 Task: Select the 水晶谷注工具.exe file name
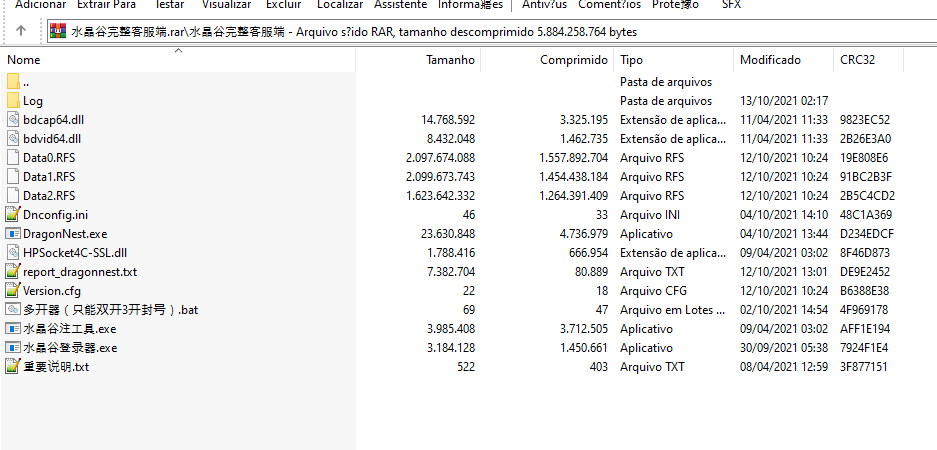coord(69,329)
